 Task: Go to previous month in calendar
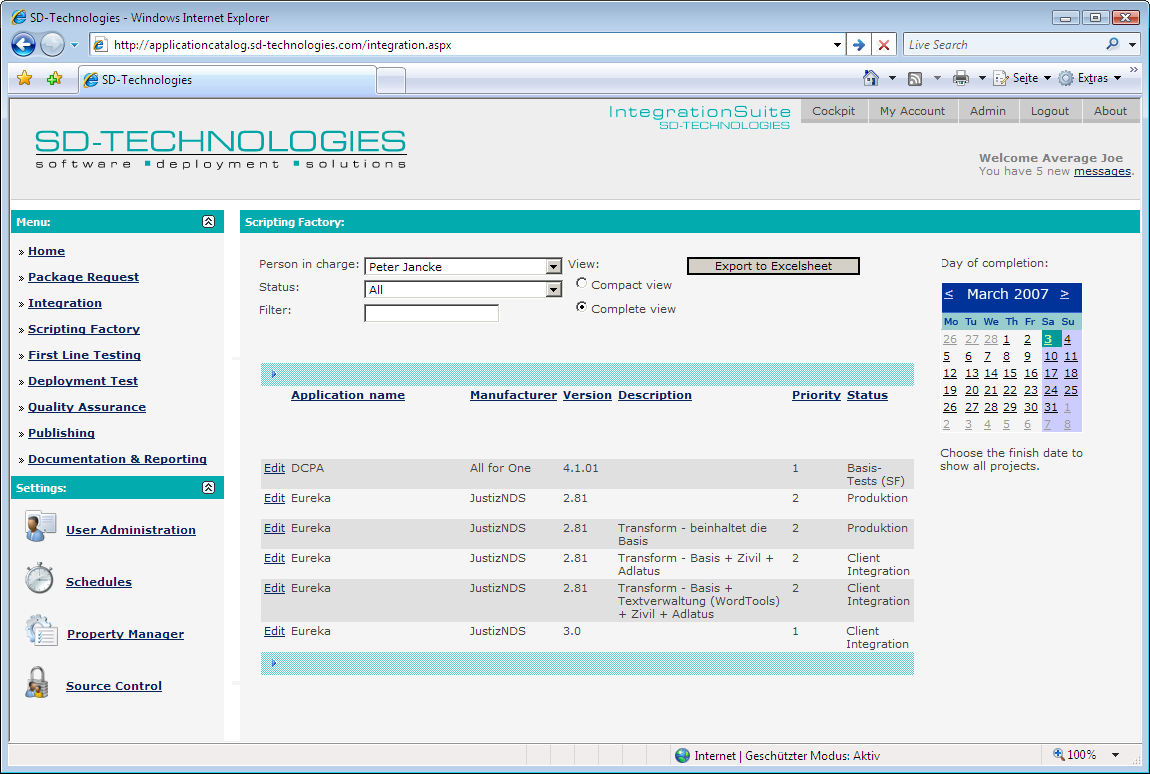coord(948,294)
